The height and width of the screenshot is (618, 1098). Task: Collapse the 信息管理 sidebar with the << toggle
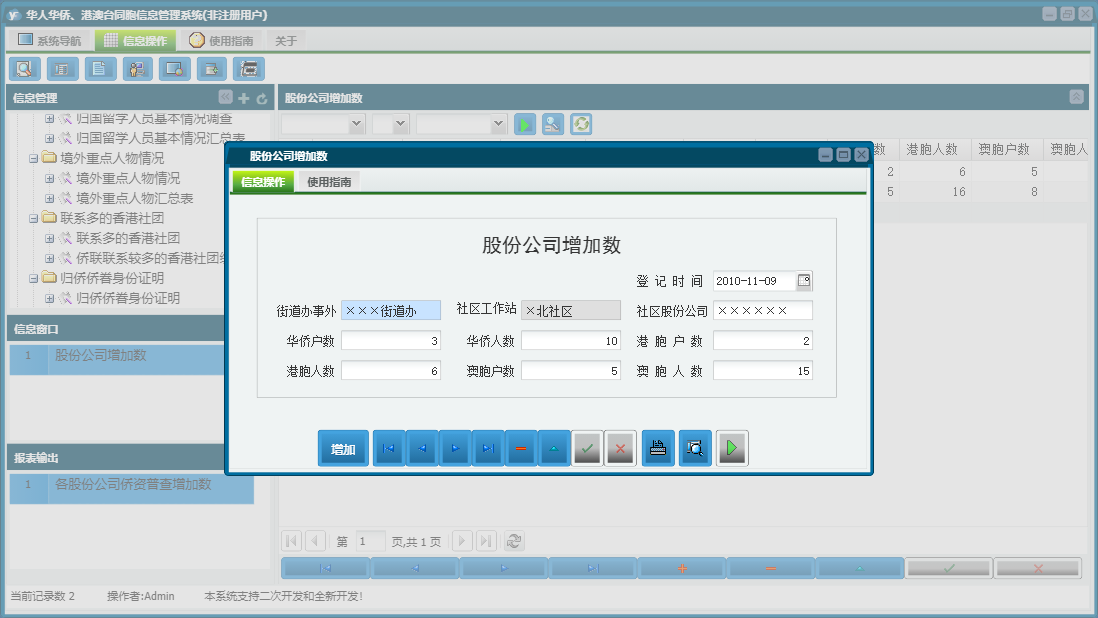(224, 97)
